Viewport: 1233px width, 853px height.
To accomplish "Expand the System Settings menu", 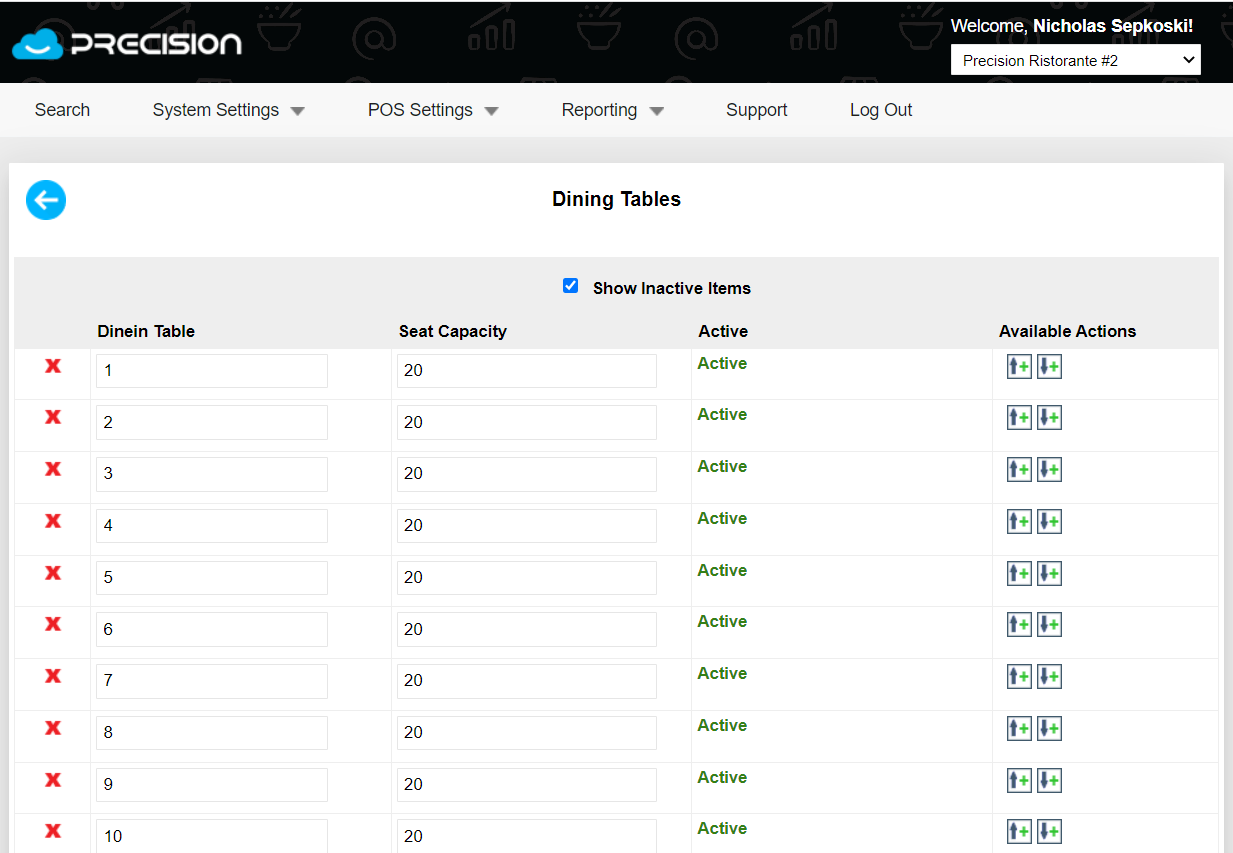I will [x=228, y=110].
